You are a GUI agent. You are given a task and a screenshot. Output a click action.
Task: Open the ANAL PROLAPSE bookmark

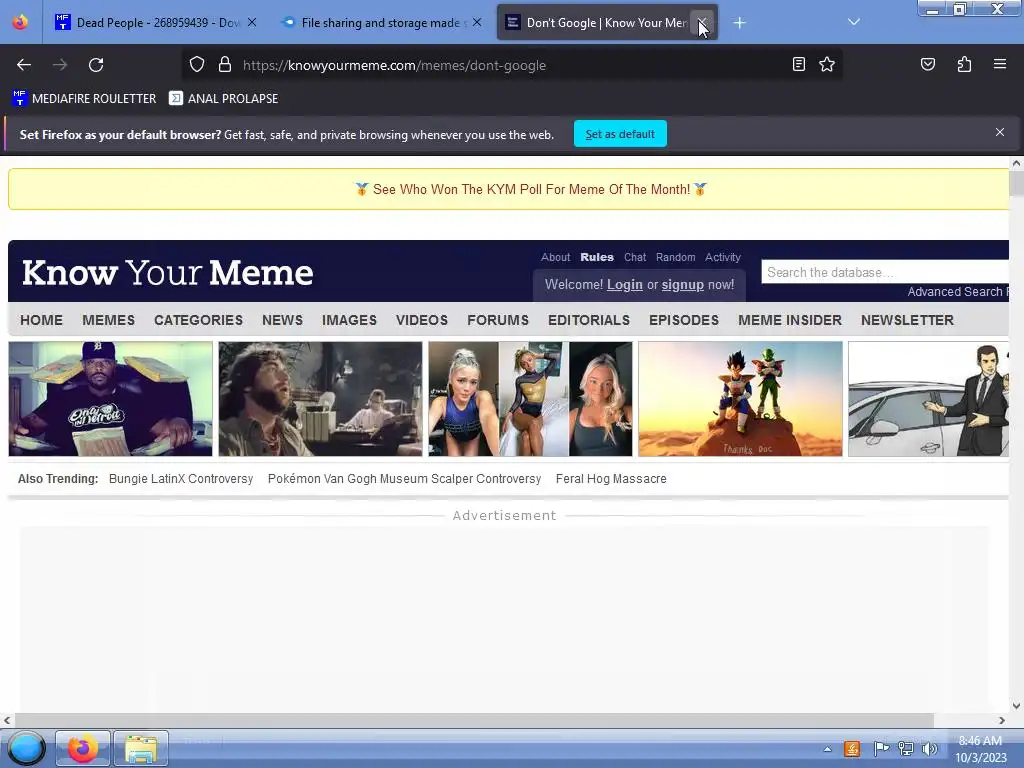(224, 99)
